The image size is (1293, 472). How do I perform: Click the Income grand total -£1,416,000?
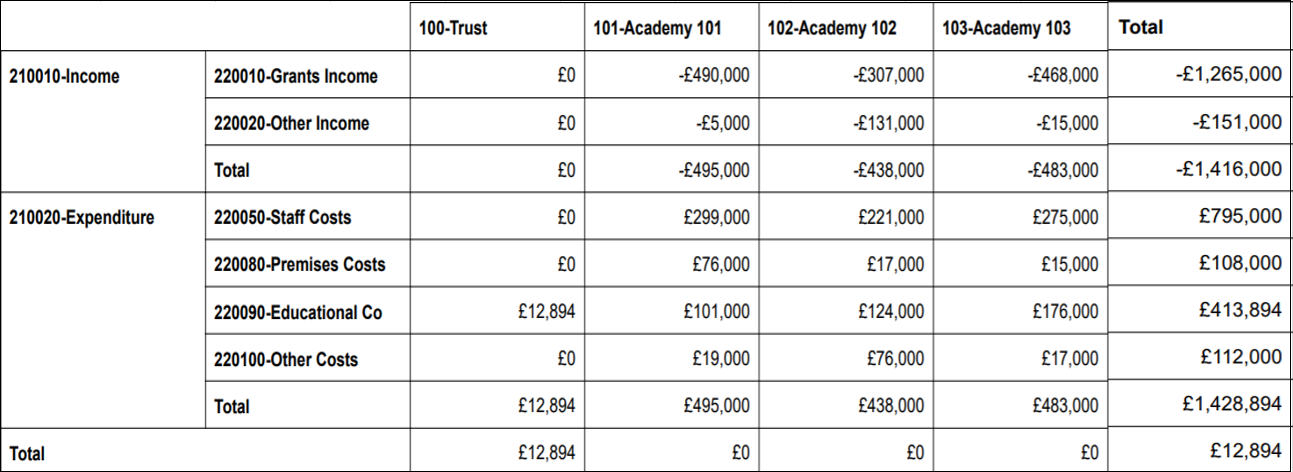pos(1229,169)
